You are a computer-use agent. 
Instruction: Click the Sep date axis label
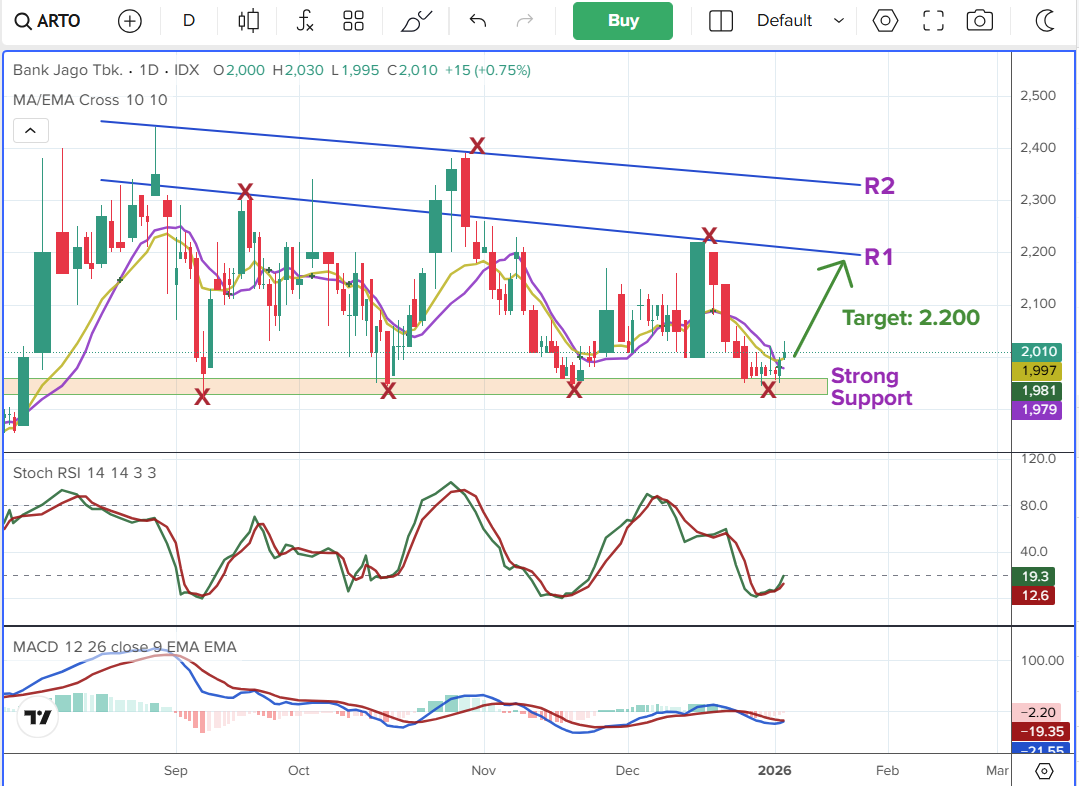click(x=175, y=770)
